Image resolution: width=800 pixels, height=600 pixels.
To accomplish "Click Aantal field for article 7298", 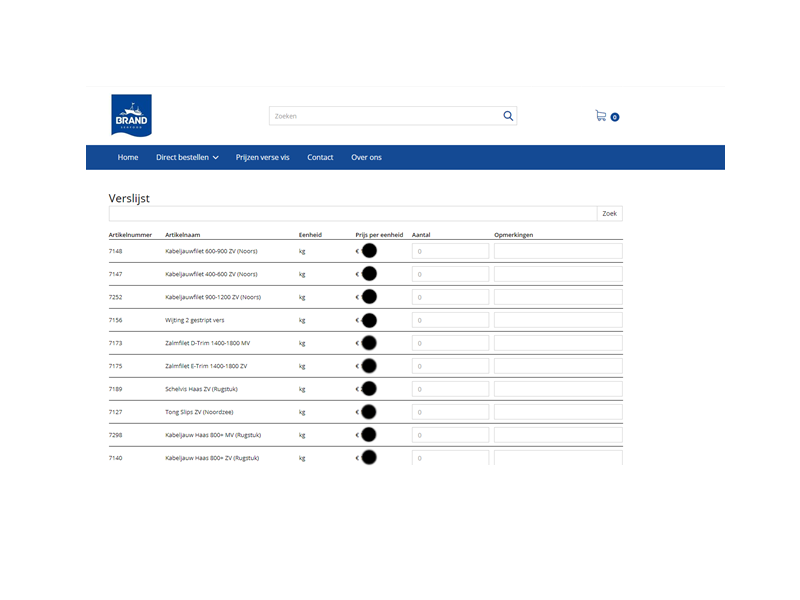I will pos(451,435).
